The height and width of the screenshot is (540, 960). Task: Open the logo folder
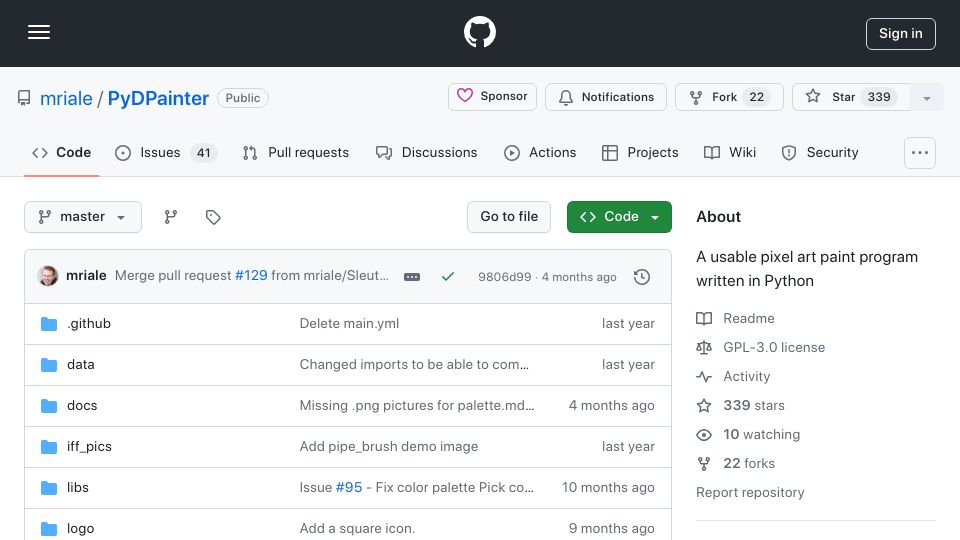pos(80,528)
